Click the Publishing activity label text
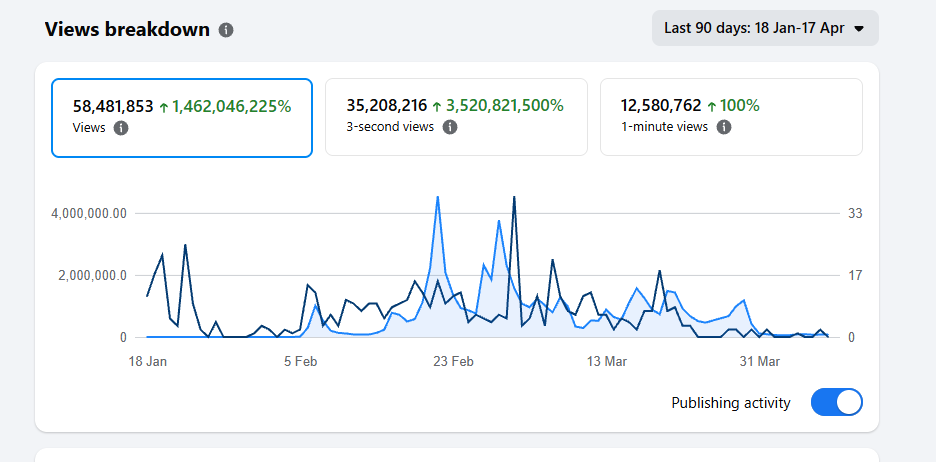Viewport: 936px width, 462px height. (x=730, y=403)
